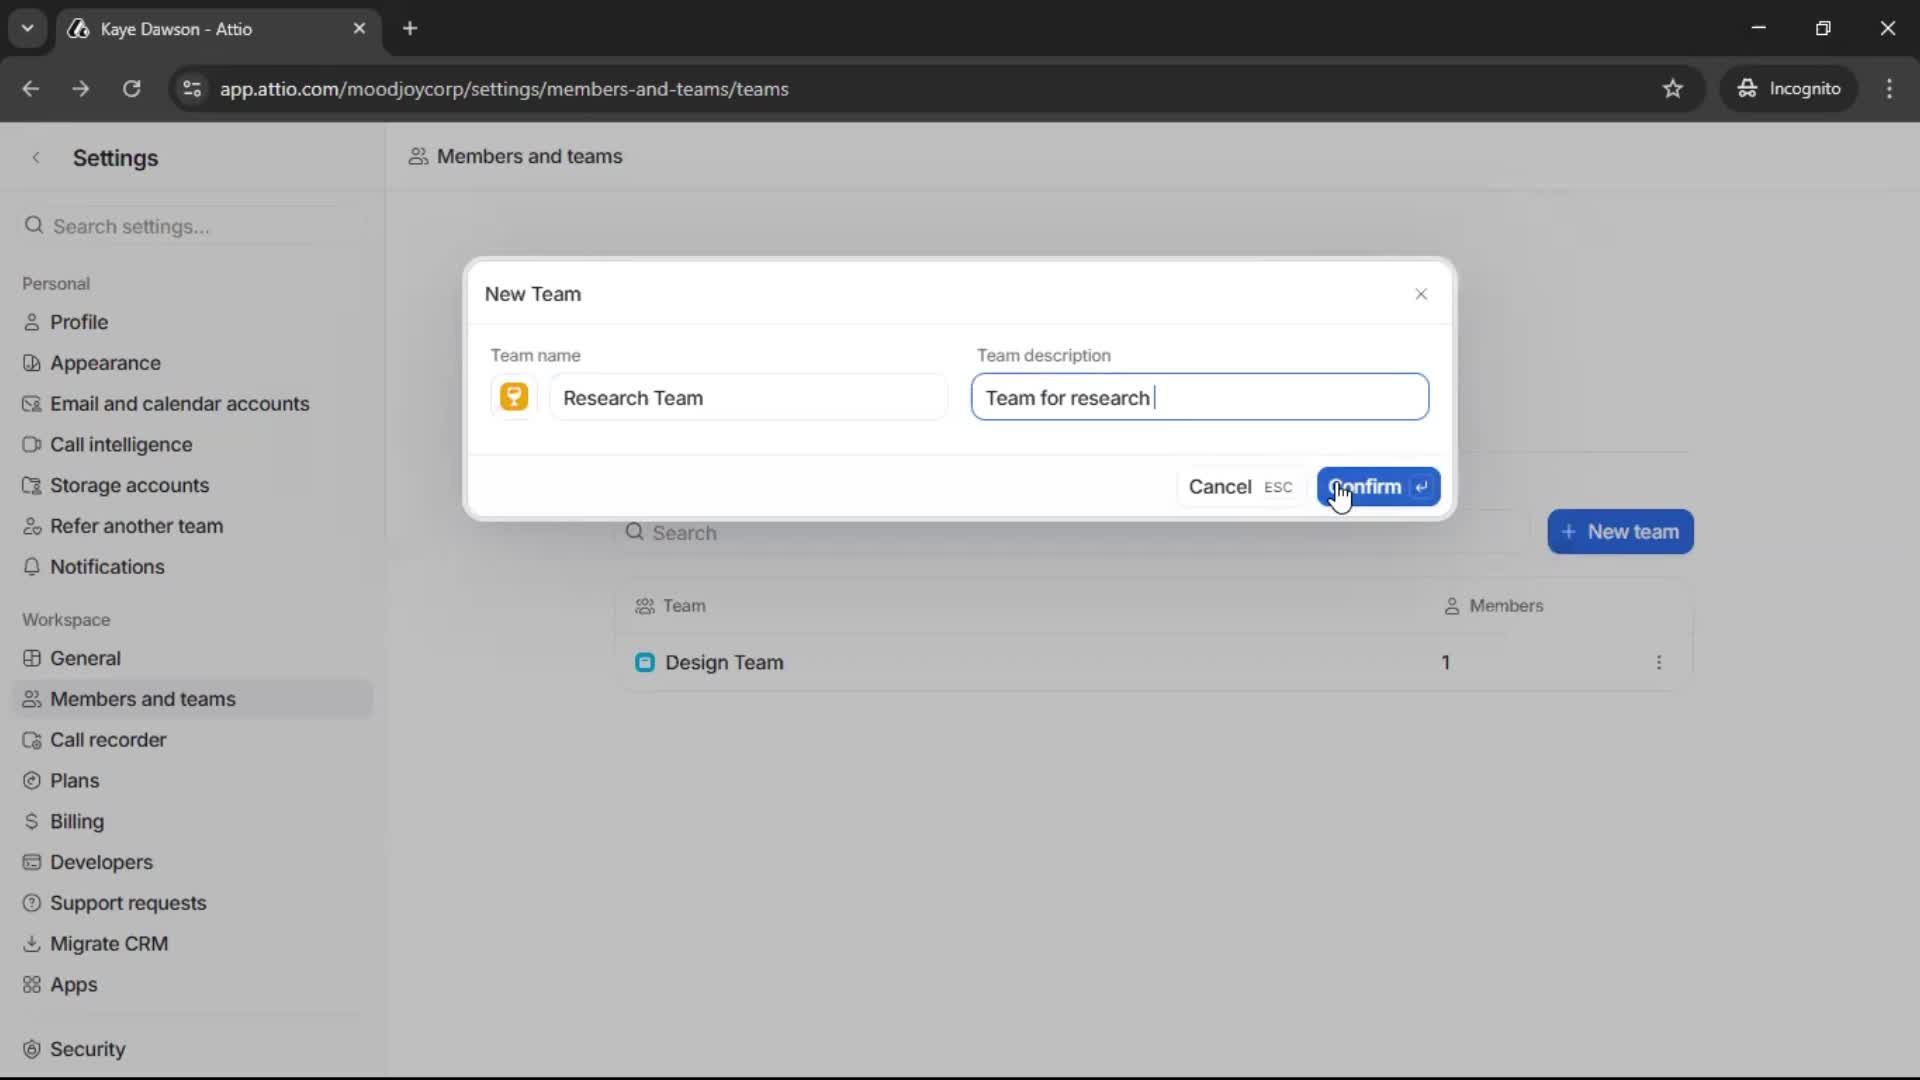Open Profile settings

78,321
